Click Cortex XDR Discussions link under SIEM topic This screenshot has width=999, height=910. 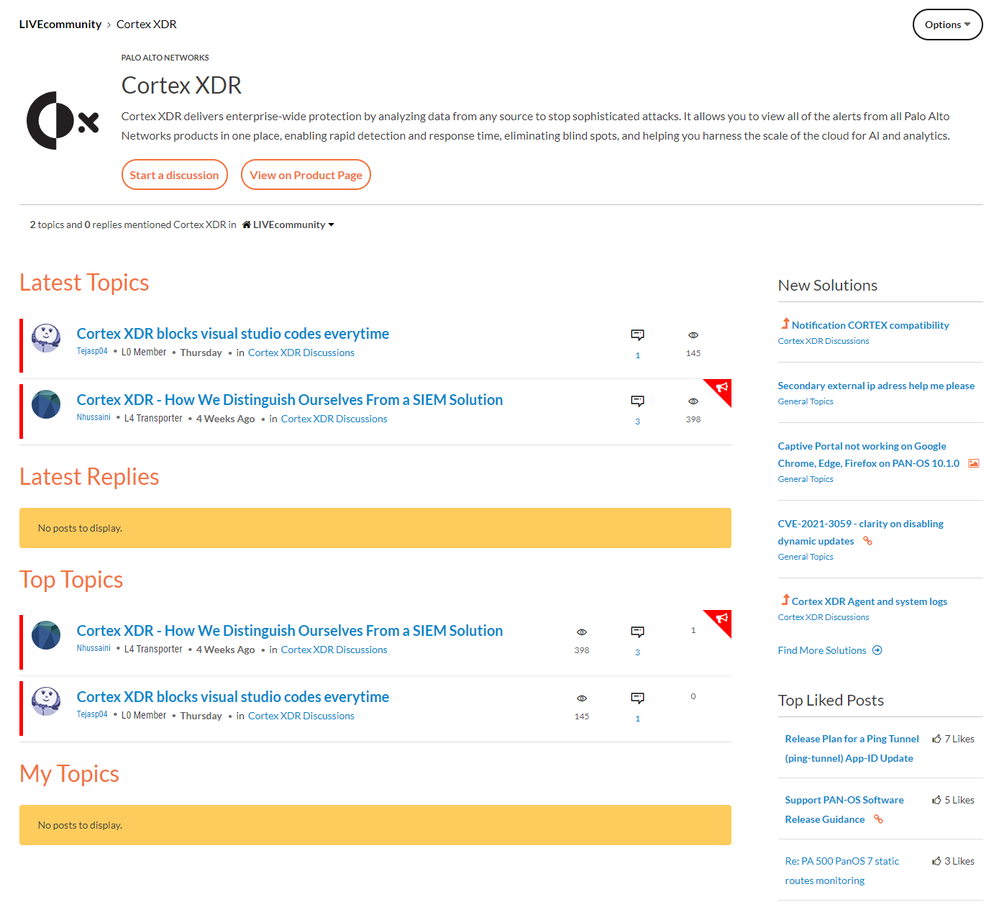click(x=334, y=419)
